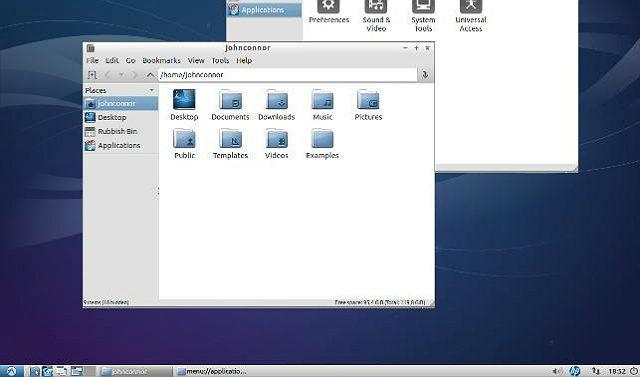Click the new tab toolbar icon
Viewport: 640px width, 377px height.
(92, 75)
